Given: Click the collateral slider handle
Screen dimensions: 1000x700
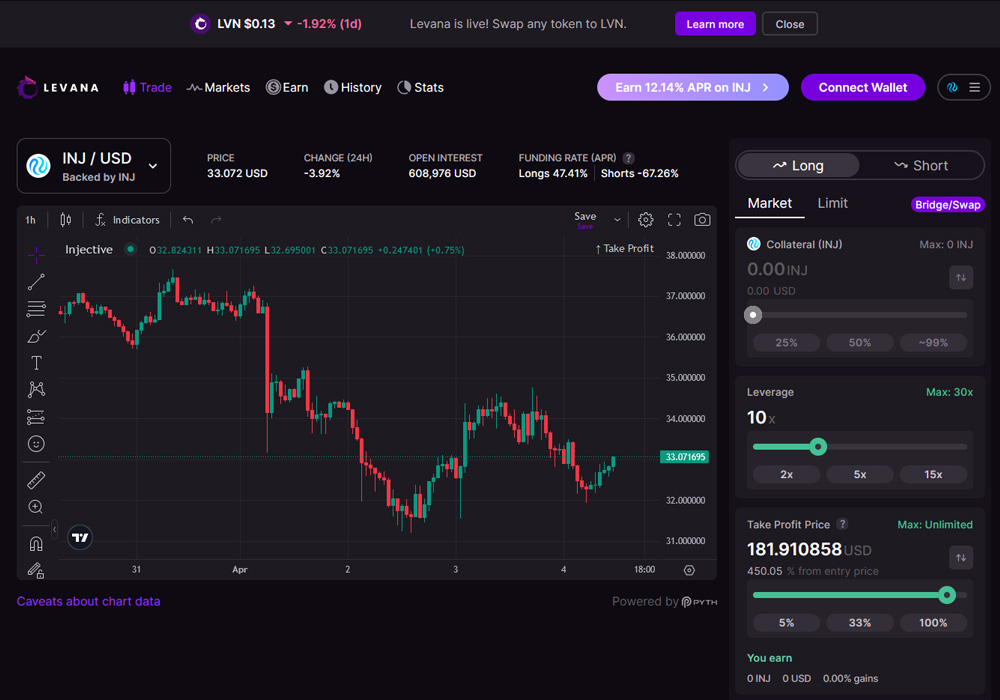Looking at the screenshot, I should click(753, 315).
